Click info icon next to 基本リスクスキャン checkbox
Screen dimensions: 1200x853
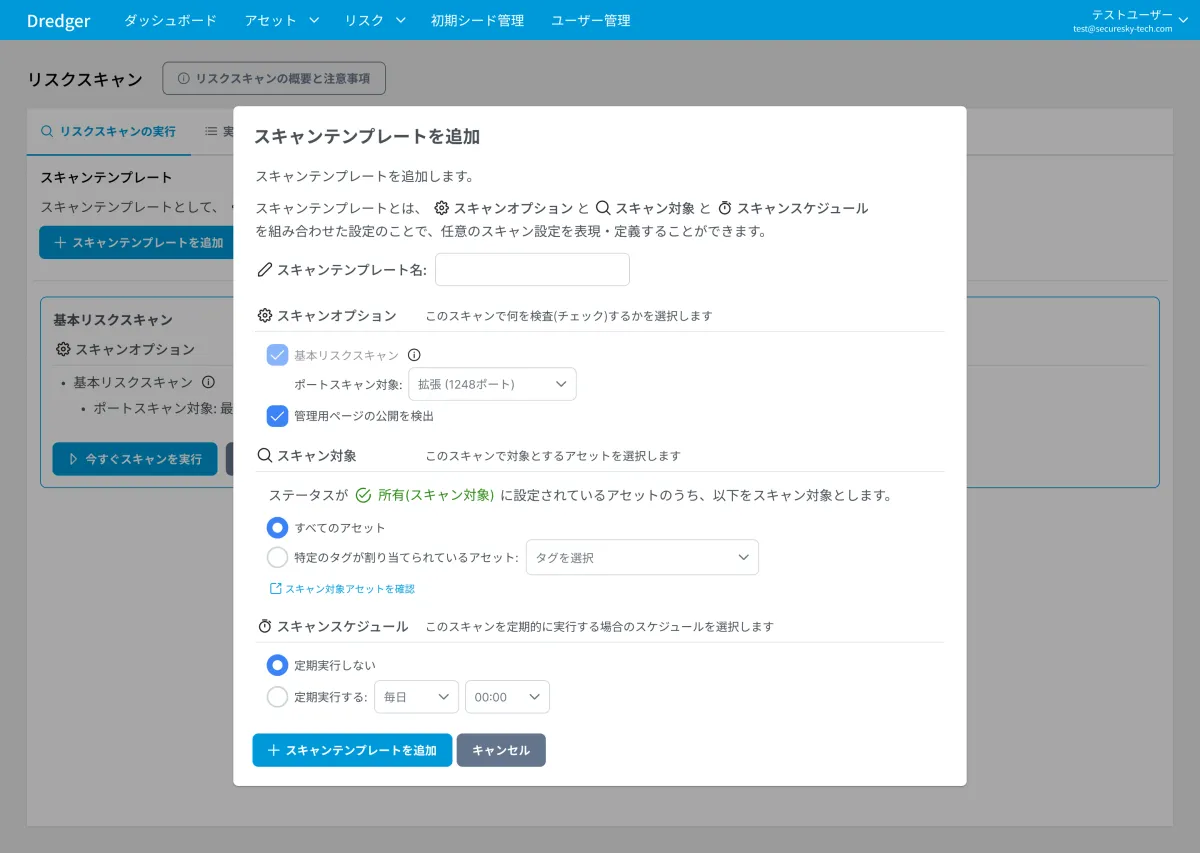point(414,355)
